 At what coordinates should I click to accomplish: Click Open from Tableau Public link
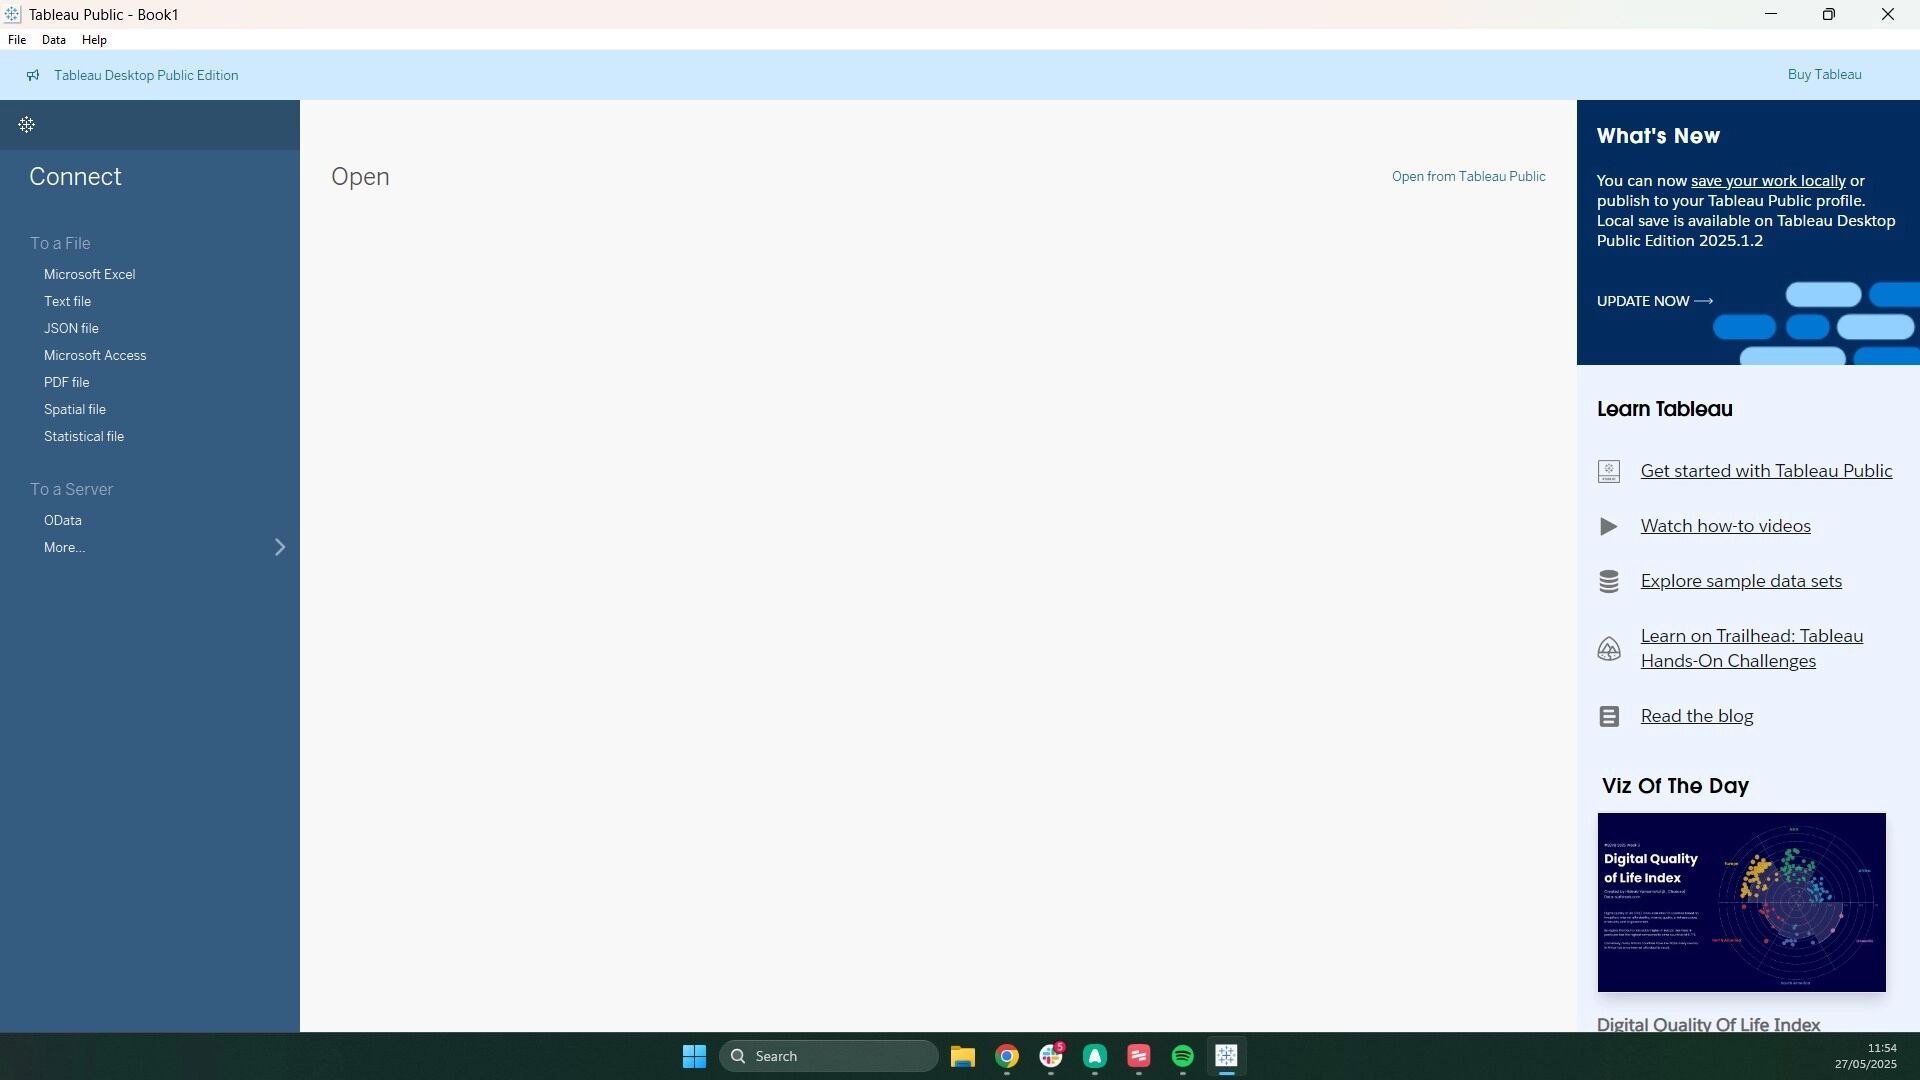point(1468,176)
